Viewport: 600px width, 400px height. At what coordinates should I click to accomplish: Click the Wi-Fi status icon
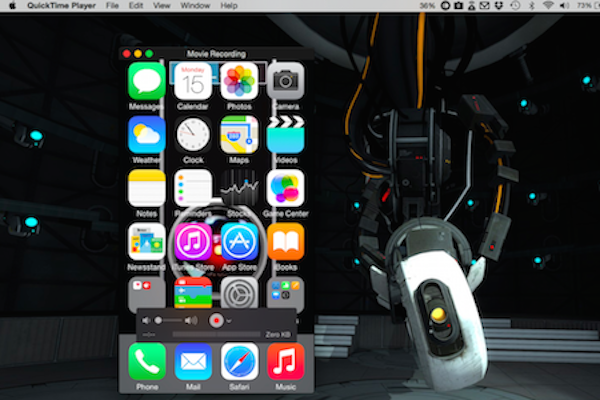coord(548,6)
